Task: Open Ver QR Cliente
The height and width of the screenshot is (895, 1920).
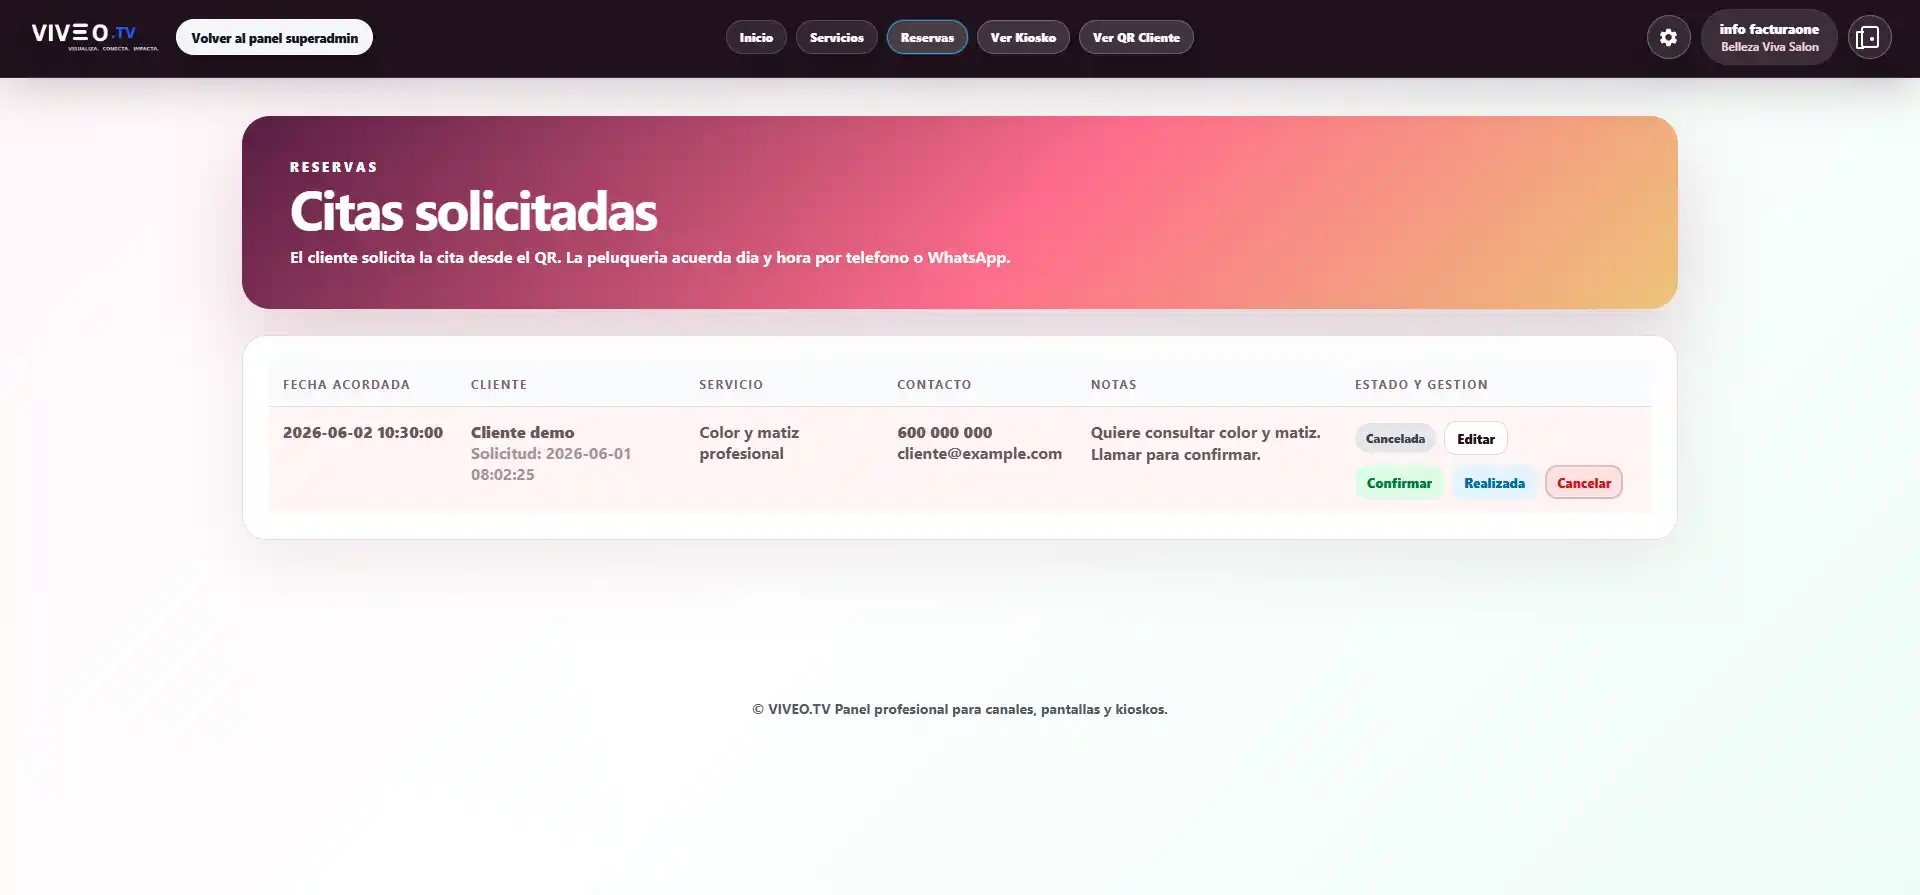Action: pos(1136,38)
